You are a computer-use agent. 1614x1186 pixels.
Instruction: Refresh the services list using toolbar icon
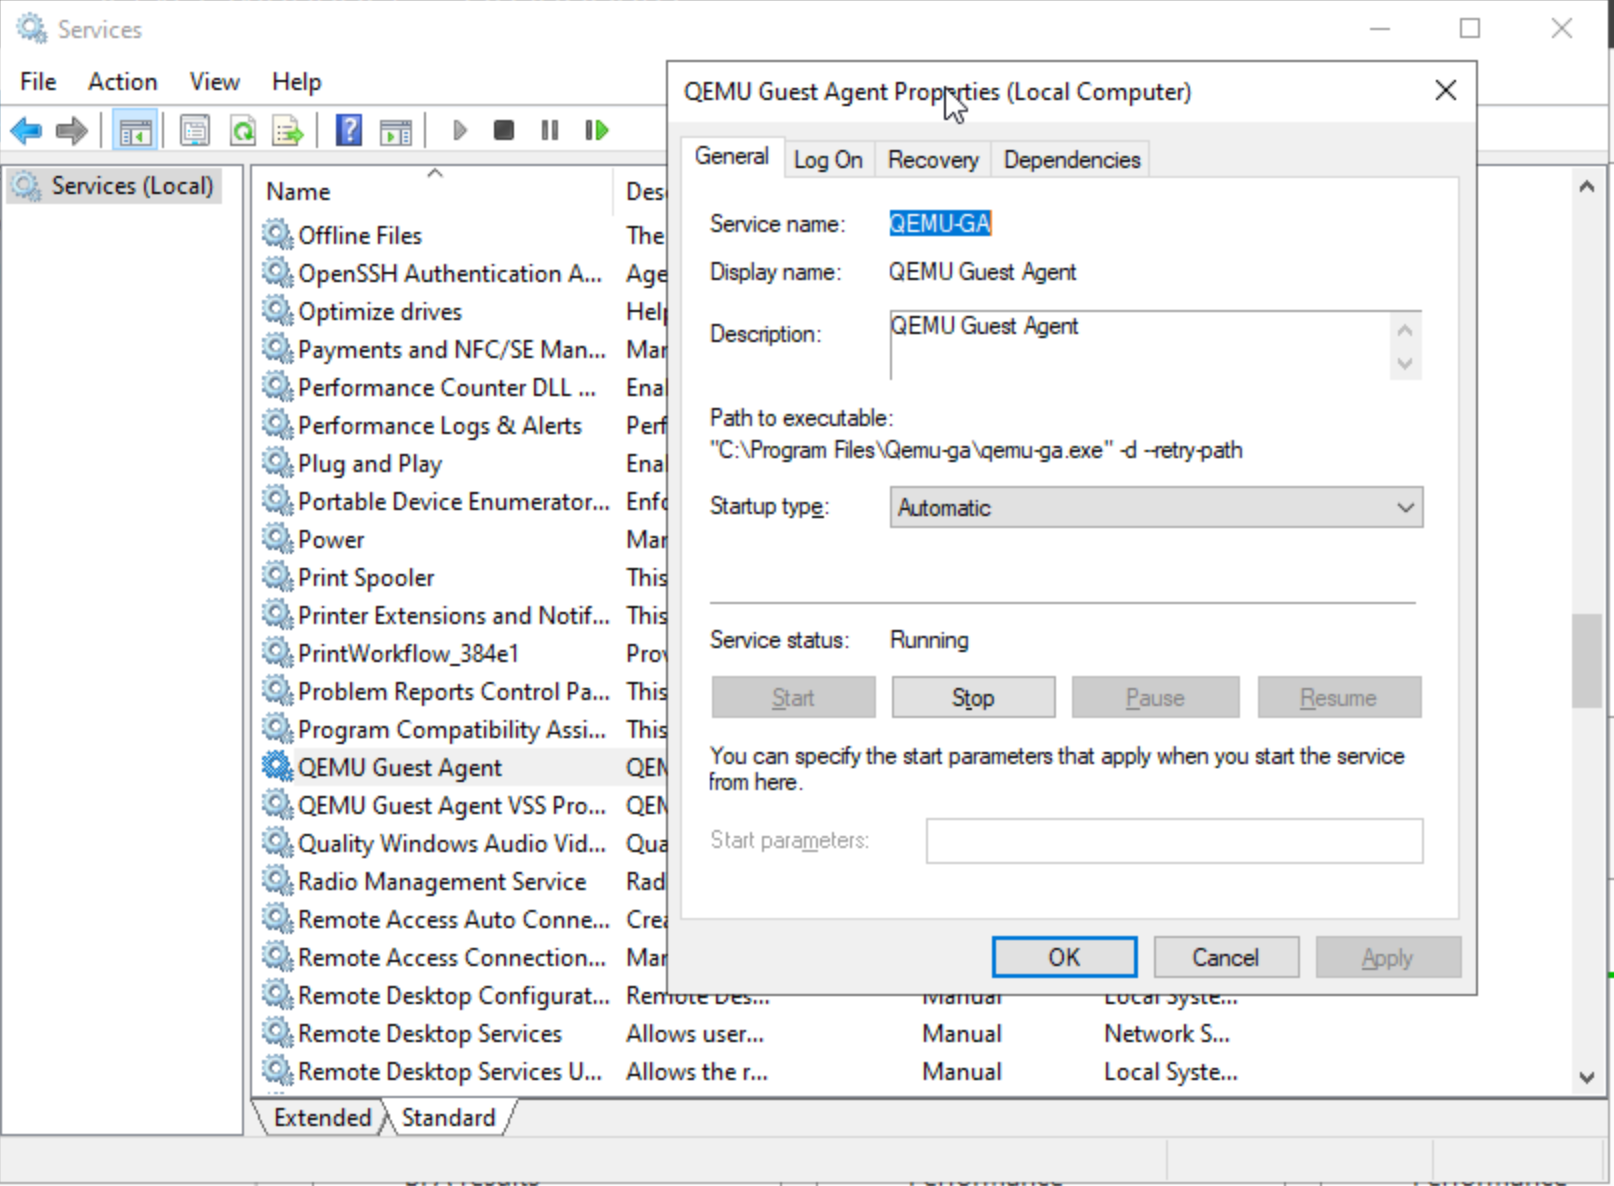[242, 130]
